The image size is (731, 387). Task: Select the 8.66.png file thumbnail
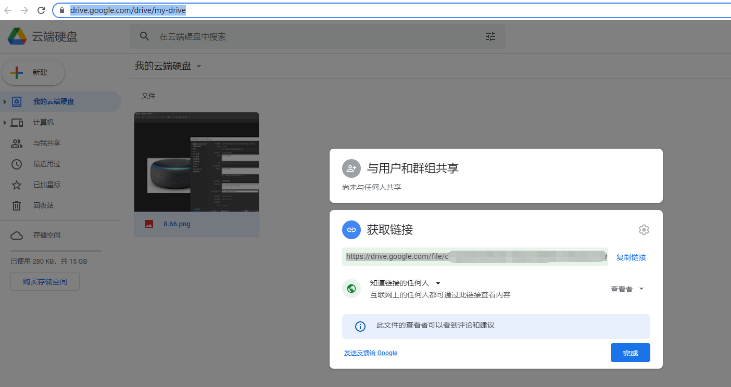pos(196,162)
